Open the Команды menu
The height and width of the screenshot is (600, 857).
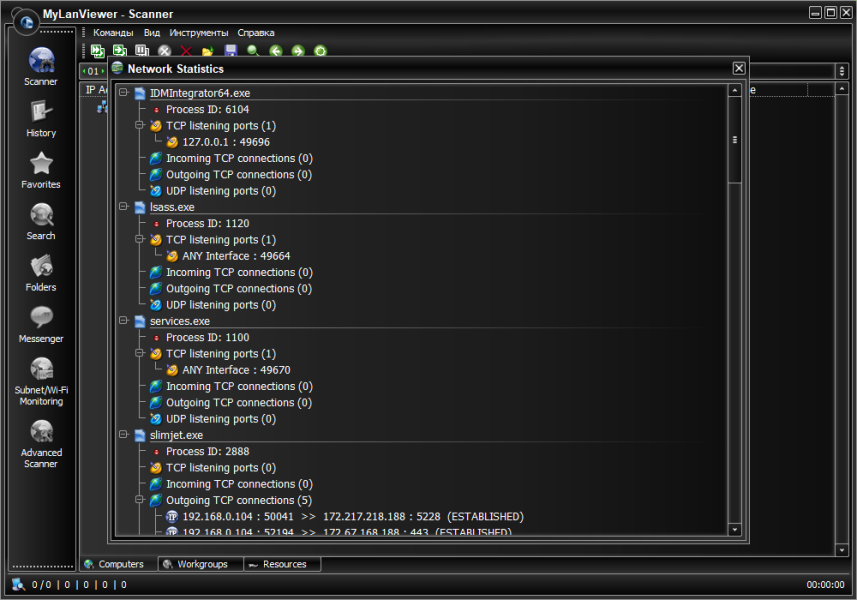113,33
